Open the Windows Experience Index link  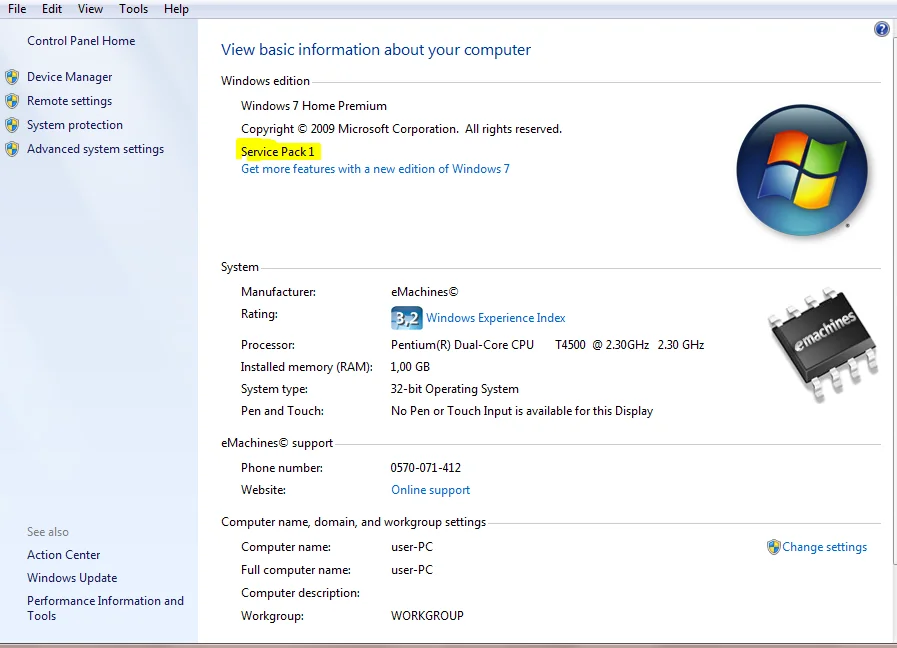click(495, 318)
